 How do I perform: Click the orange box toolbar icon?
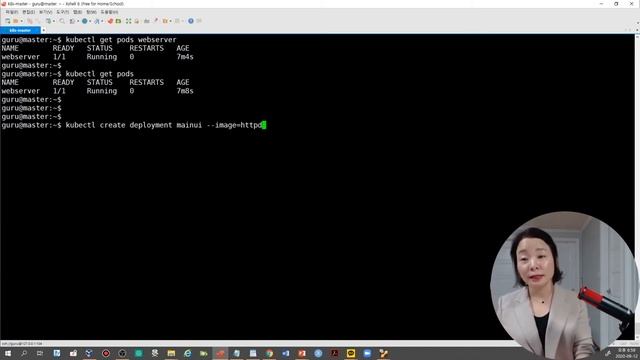point(165,21)
